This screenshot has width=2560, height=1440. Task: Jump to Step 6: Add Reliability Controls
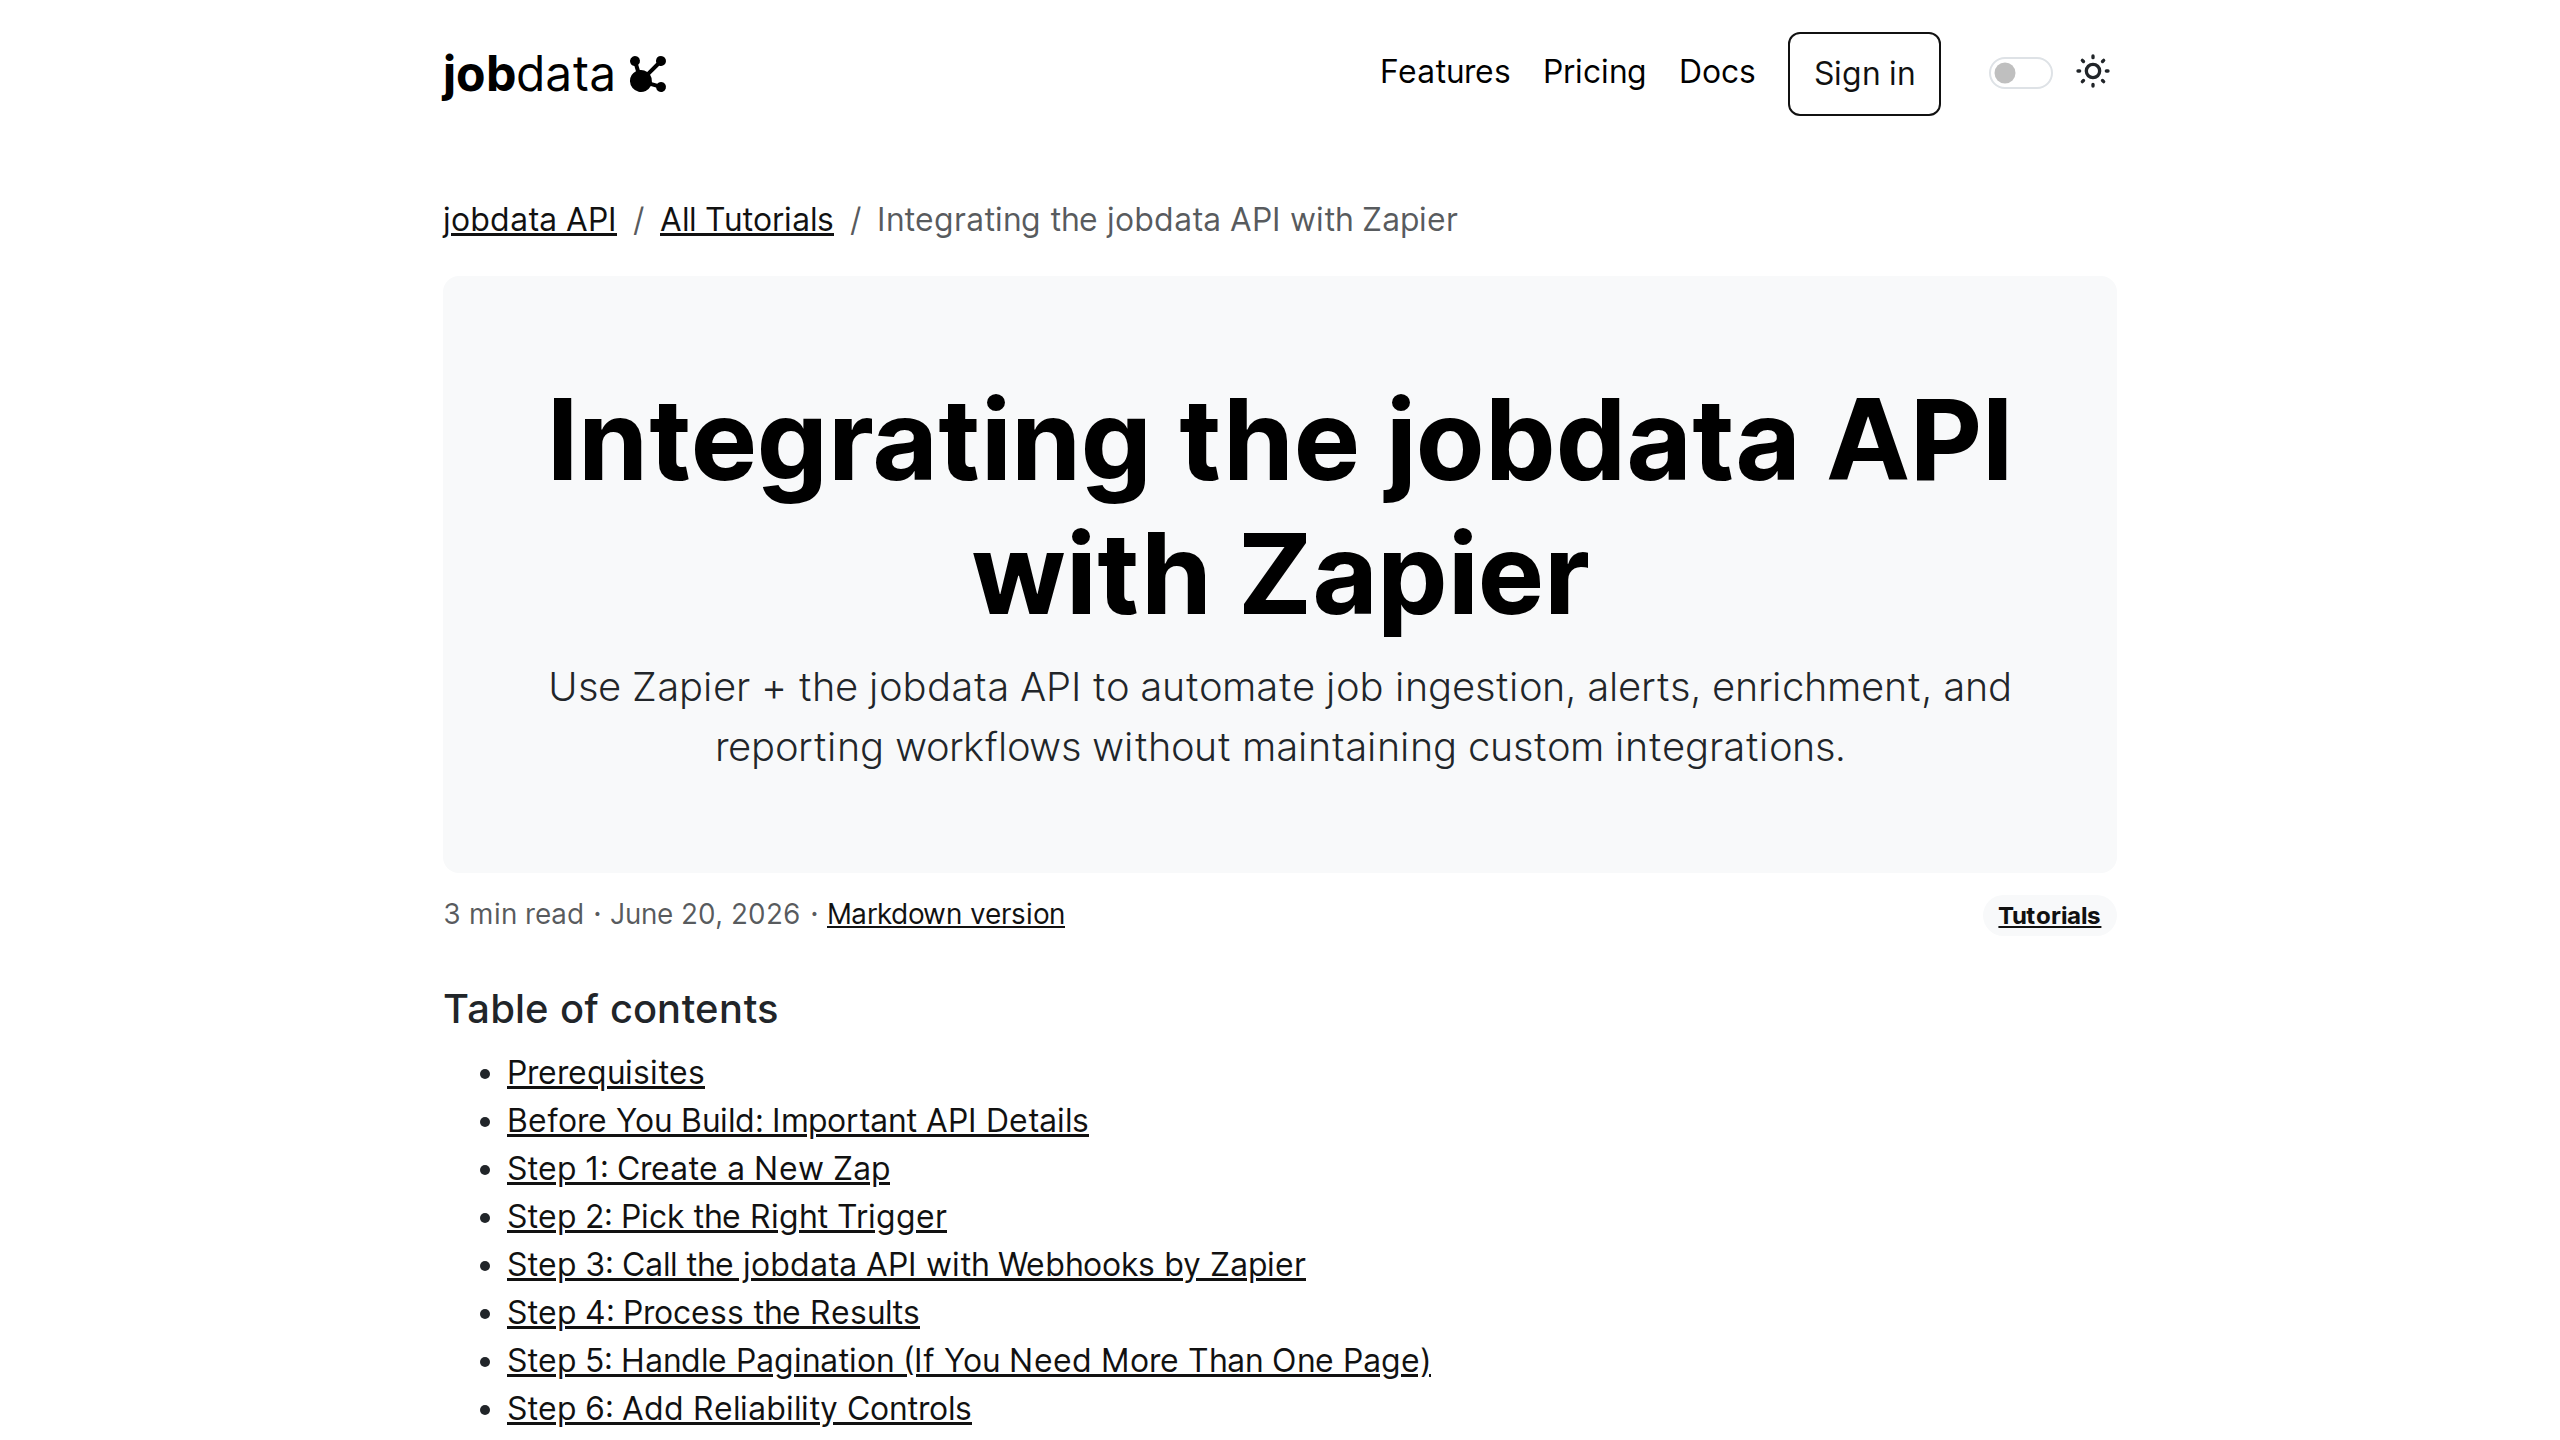[738, 1408]
